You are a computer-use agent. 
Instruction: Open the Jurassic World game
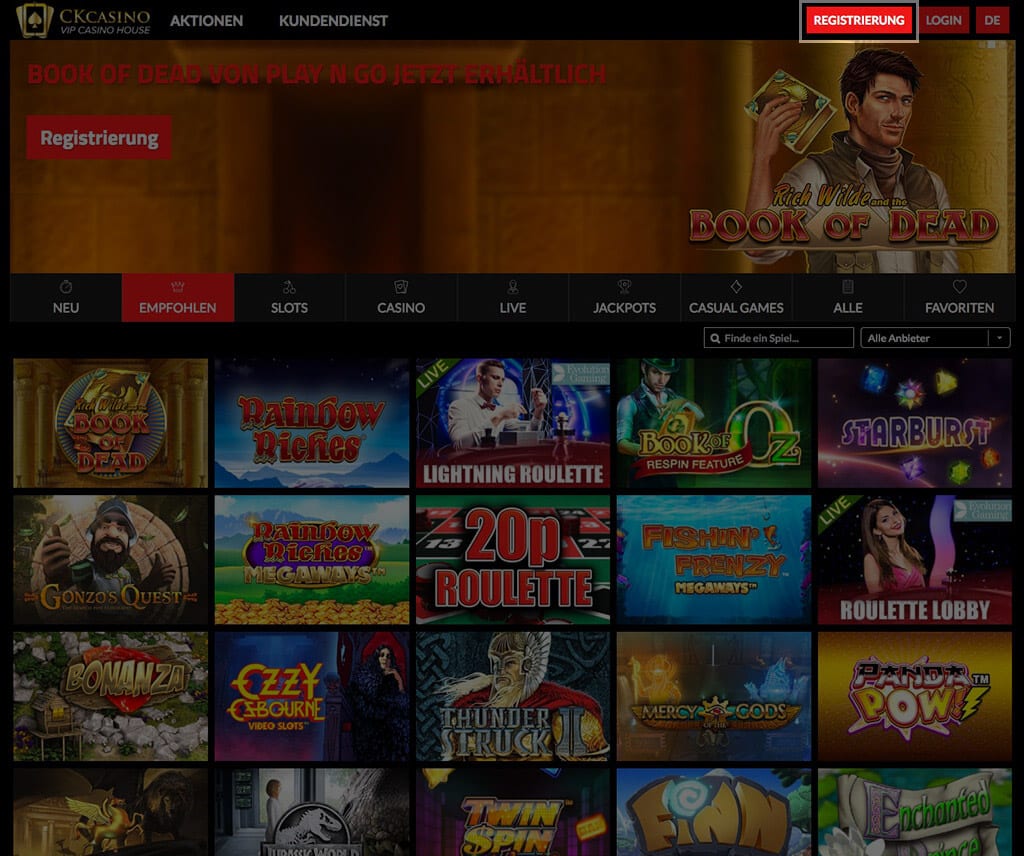coord(312,812)
